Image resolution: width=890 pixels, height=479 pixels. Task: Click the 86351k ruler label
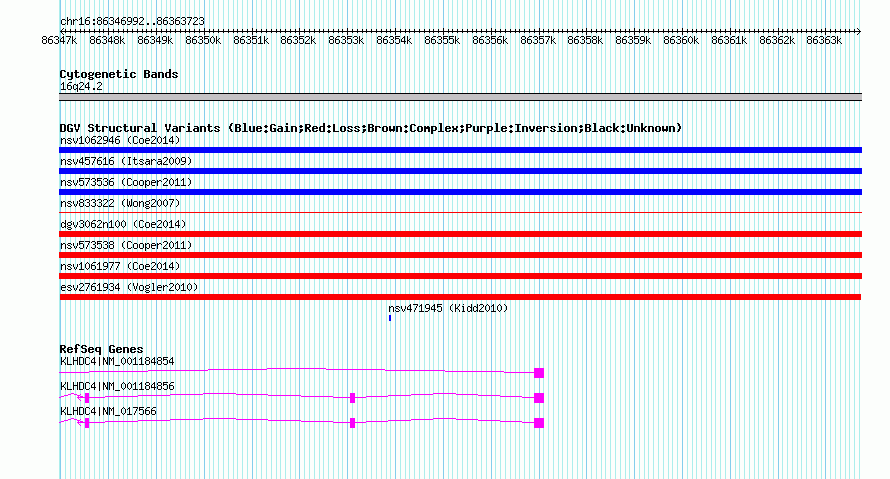(x=251, y=41)
